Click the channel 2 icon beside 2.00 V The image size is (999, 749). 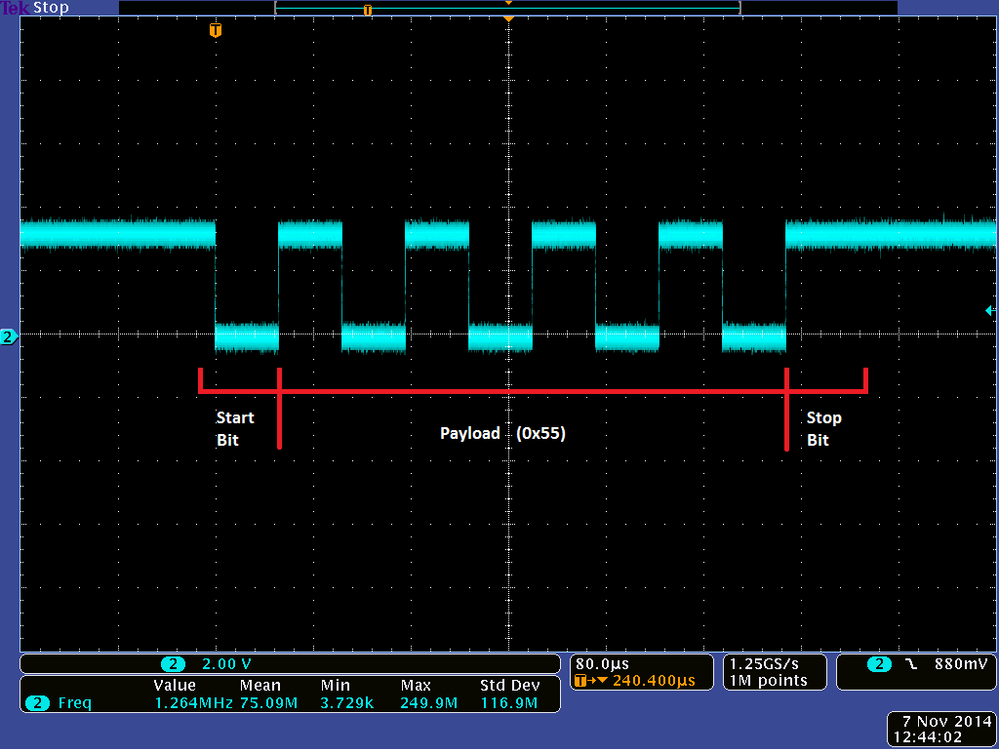[173, 663]
